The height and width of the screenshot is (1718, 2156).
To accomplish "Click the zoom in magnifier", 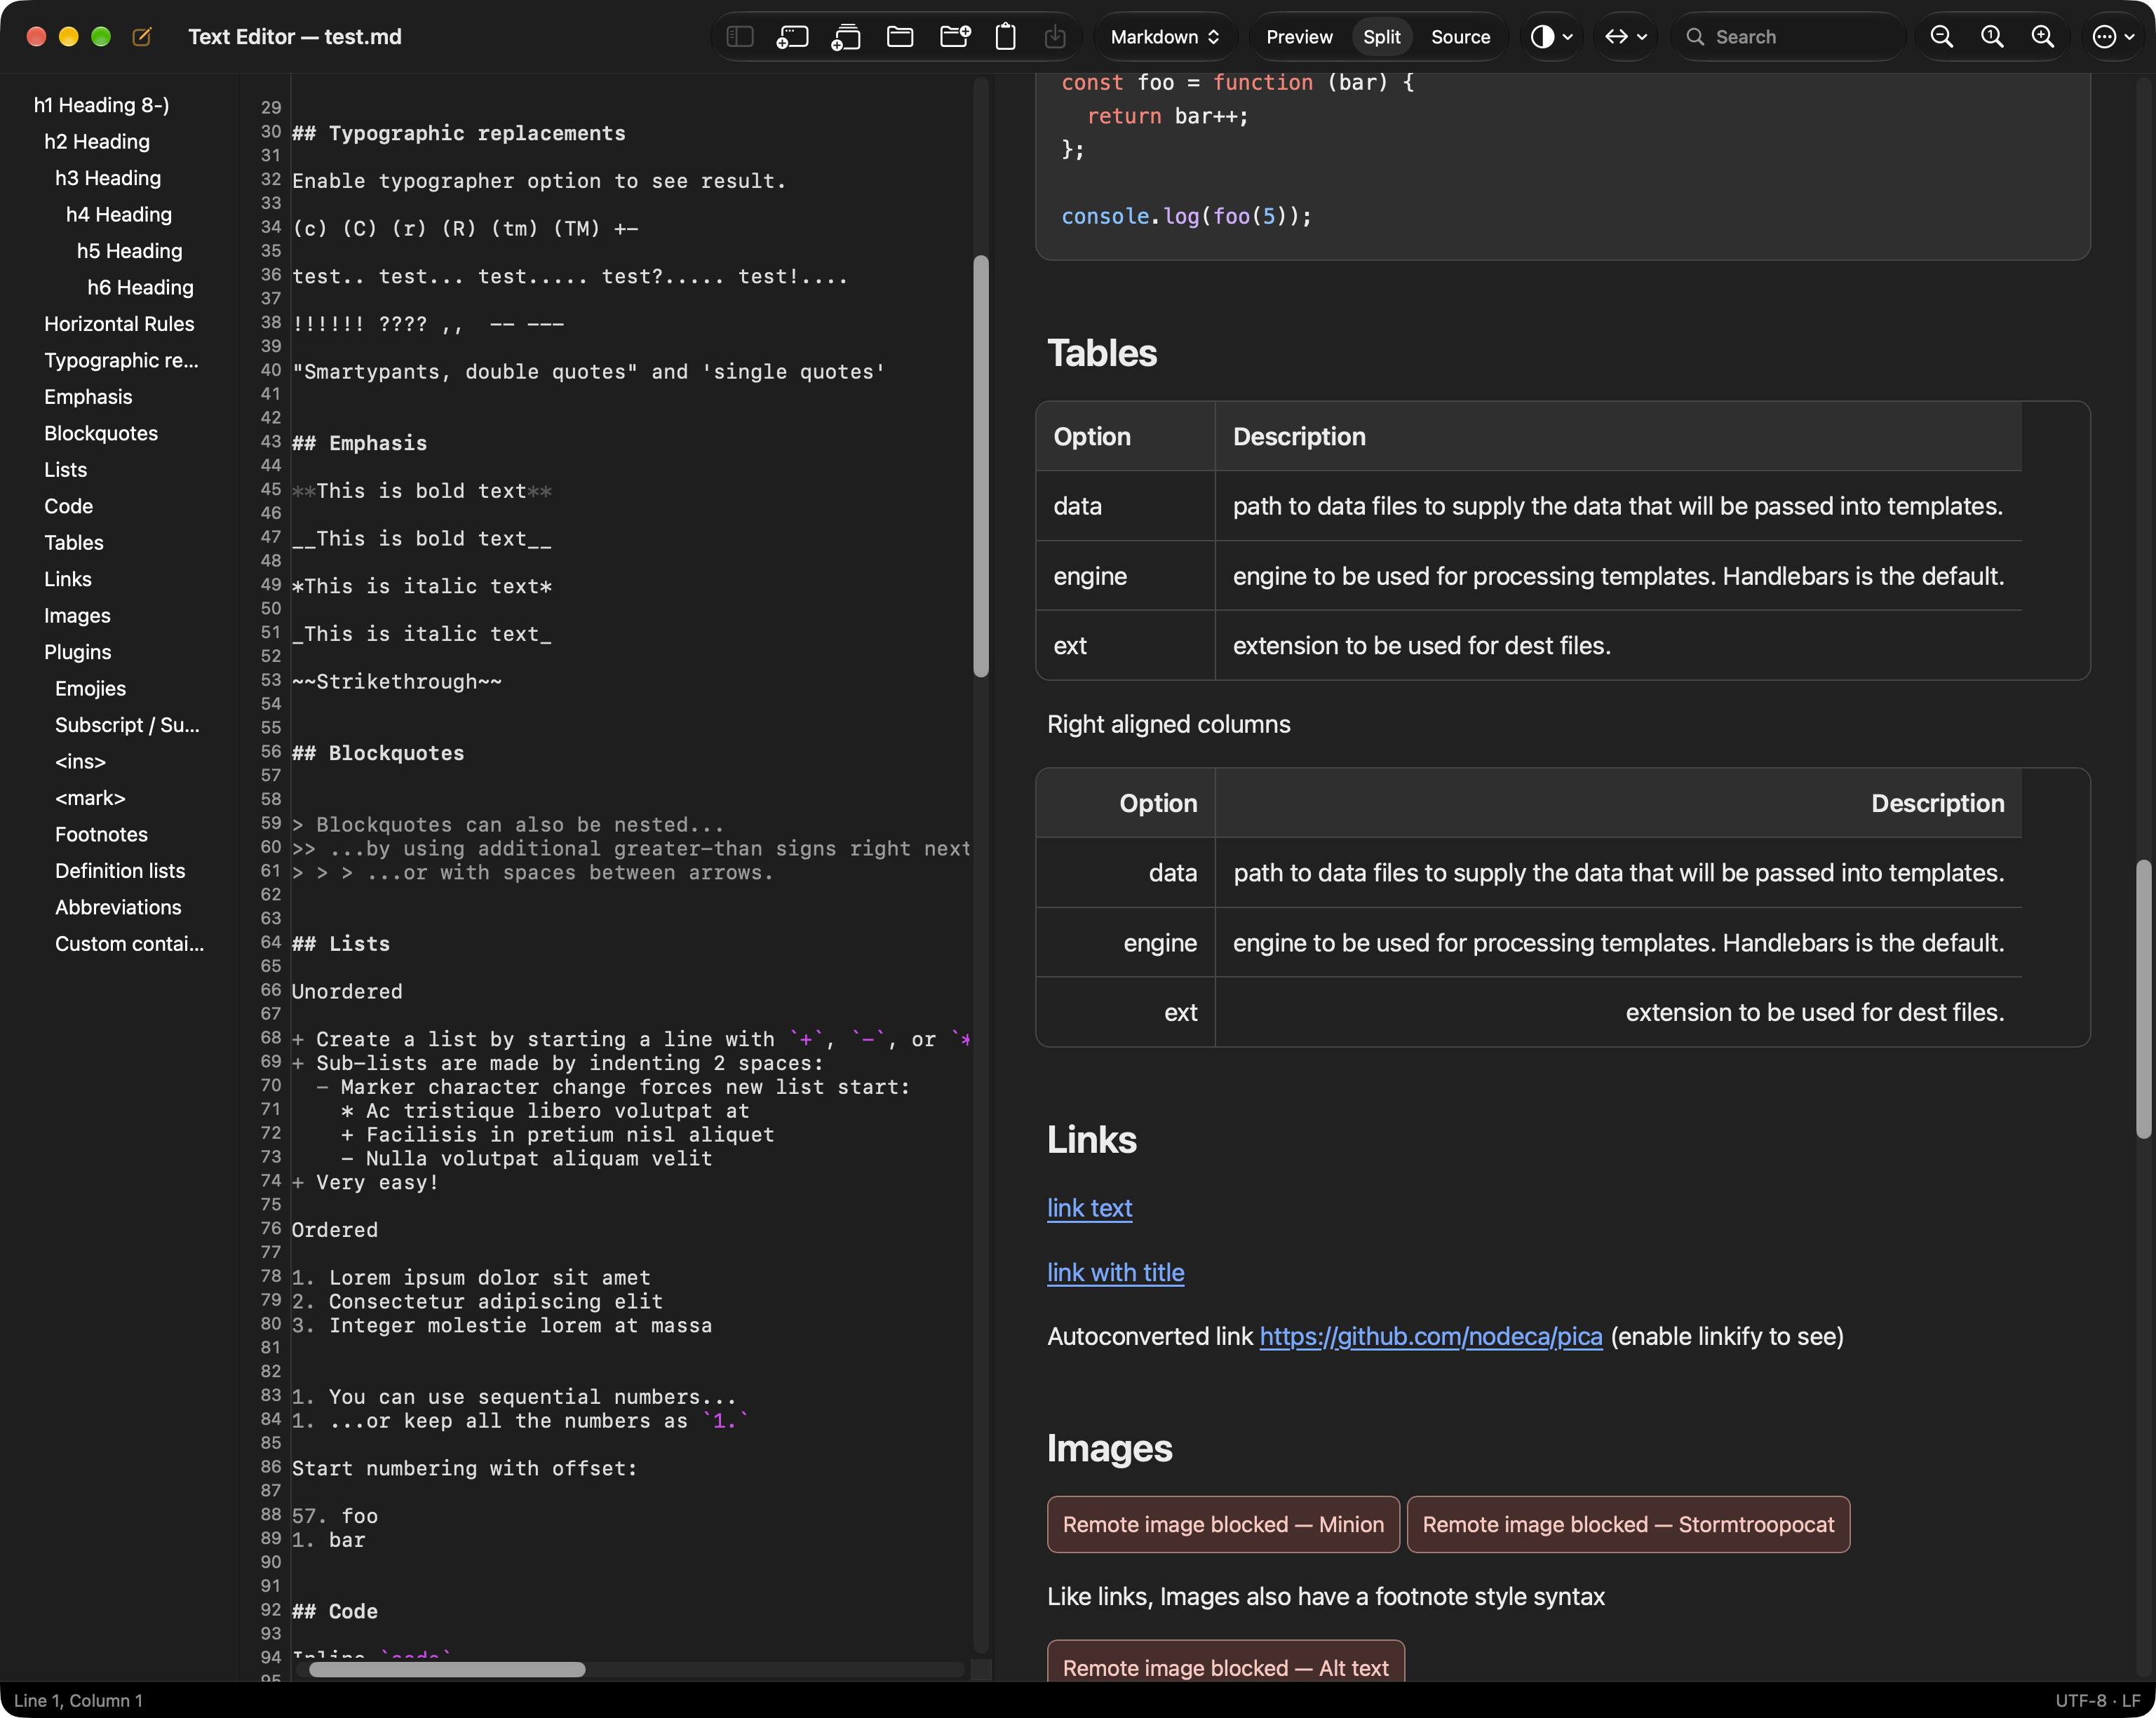I will pyautogui.click(x=2042, y=37).
